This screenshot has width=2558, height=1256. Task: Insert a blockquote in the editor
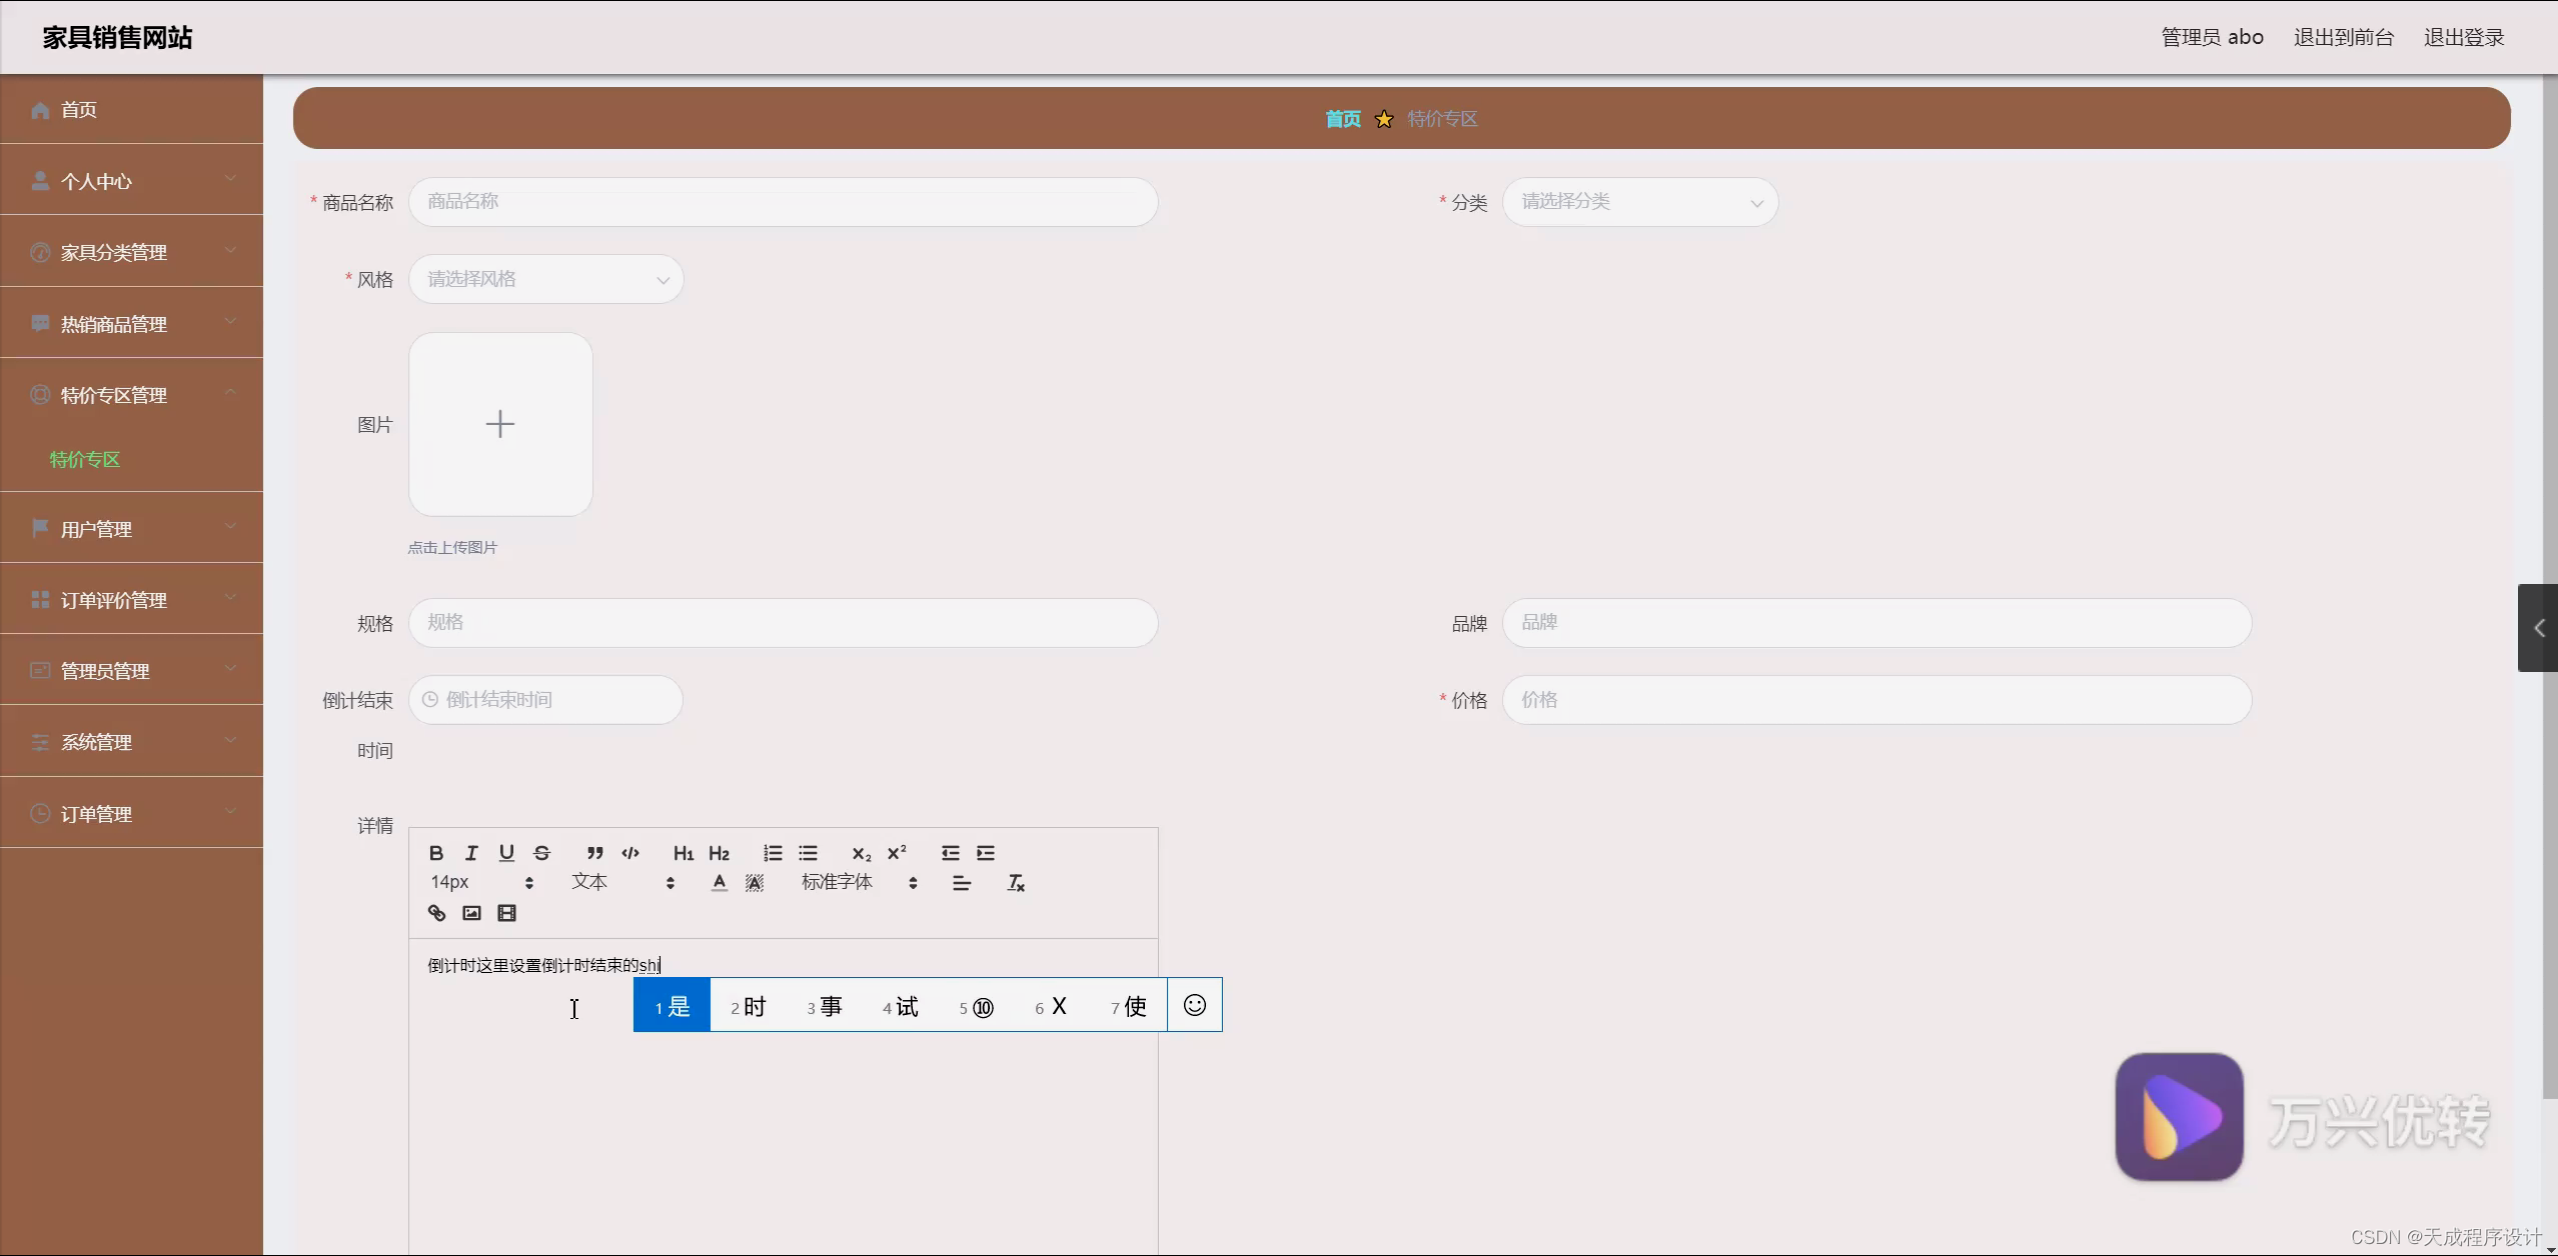click(595, 853)
